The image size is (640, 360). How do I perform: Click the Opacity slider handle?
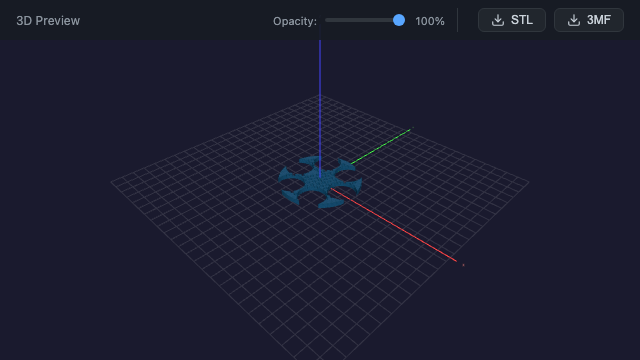tap(399, 20)
